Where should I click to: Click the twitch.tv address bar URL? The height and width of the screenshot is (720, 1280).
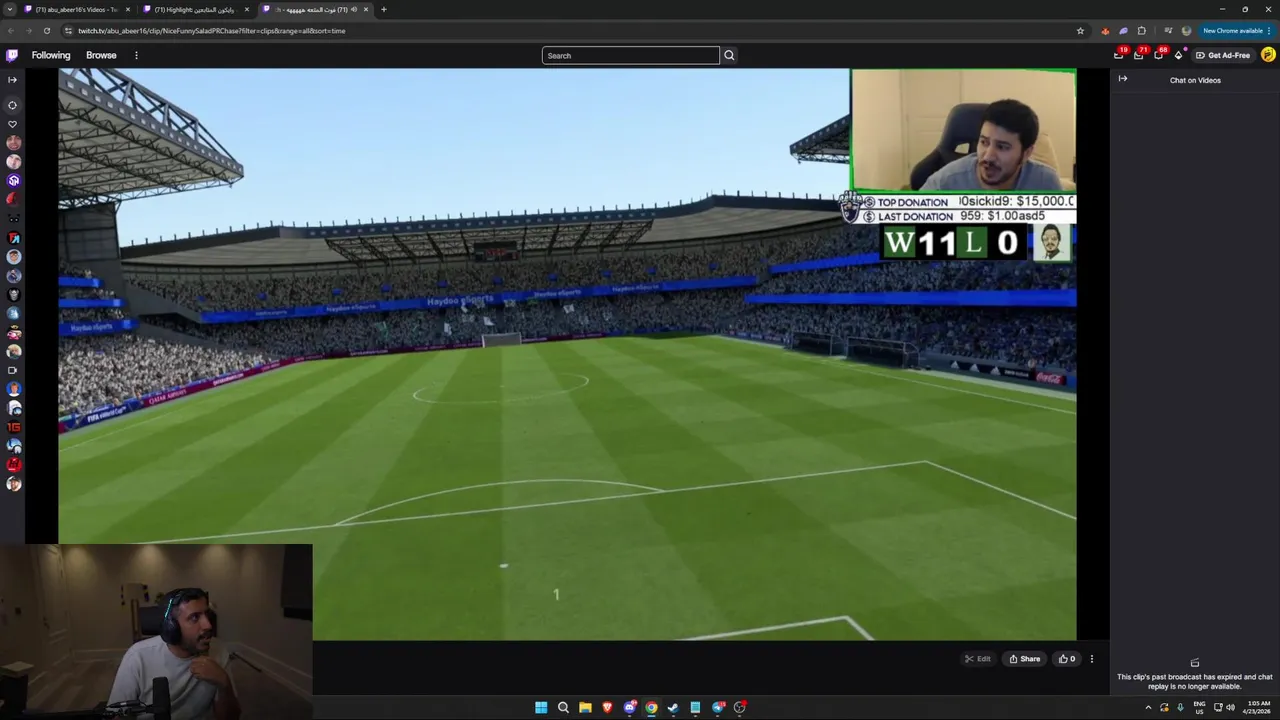coord(212,31)
